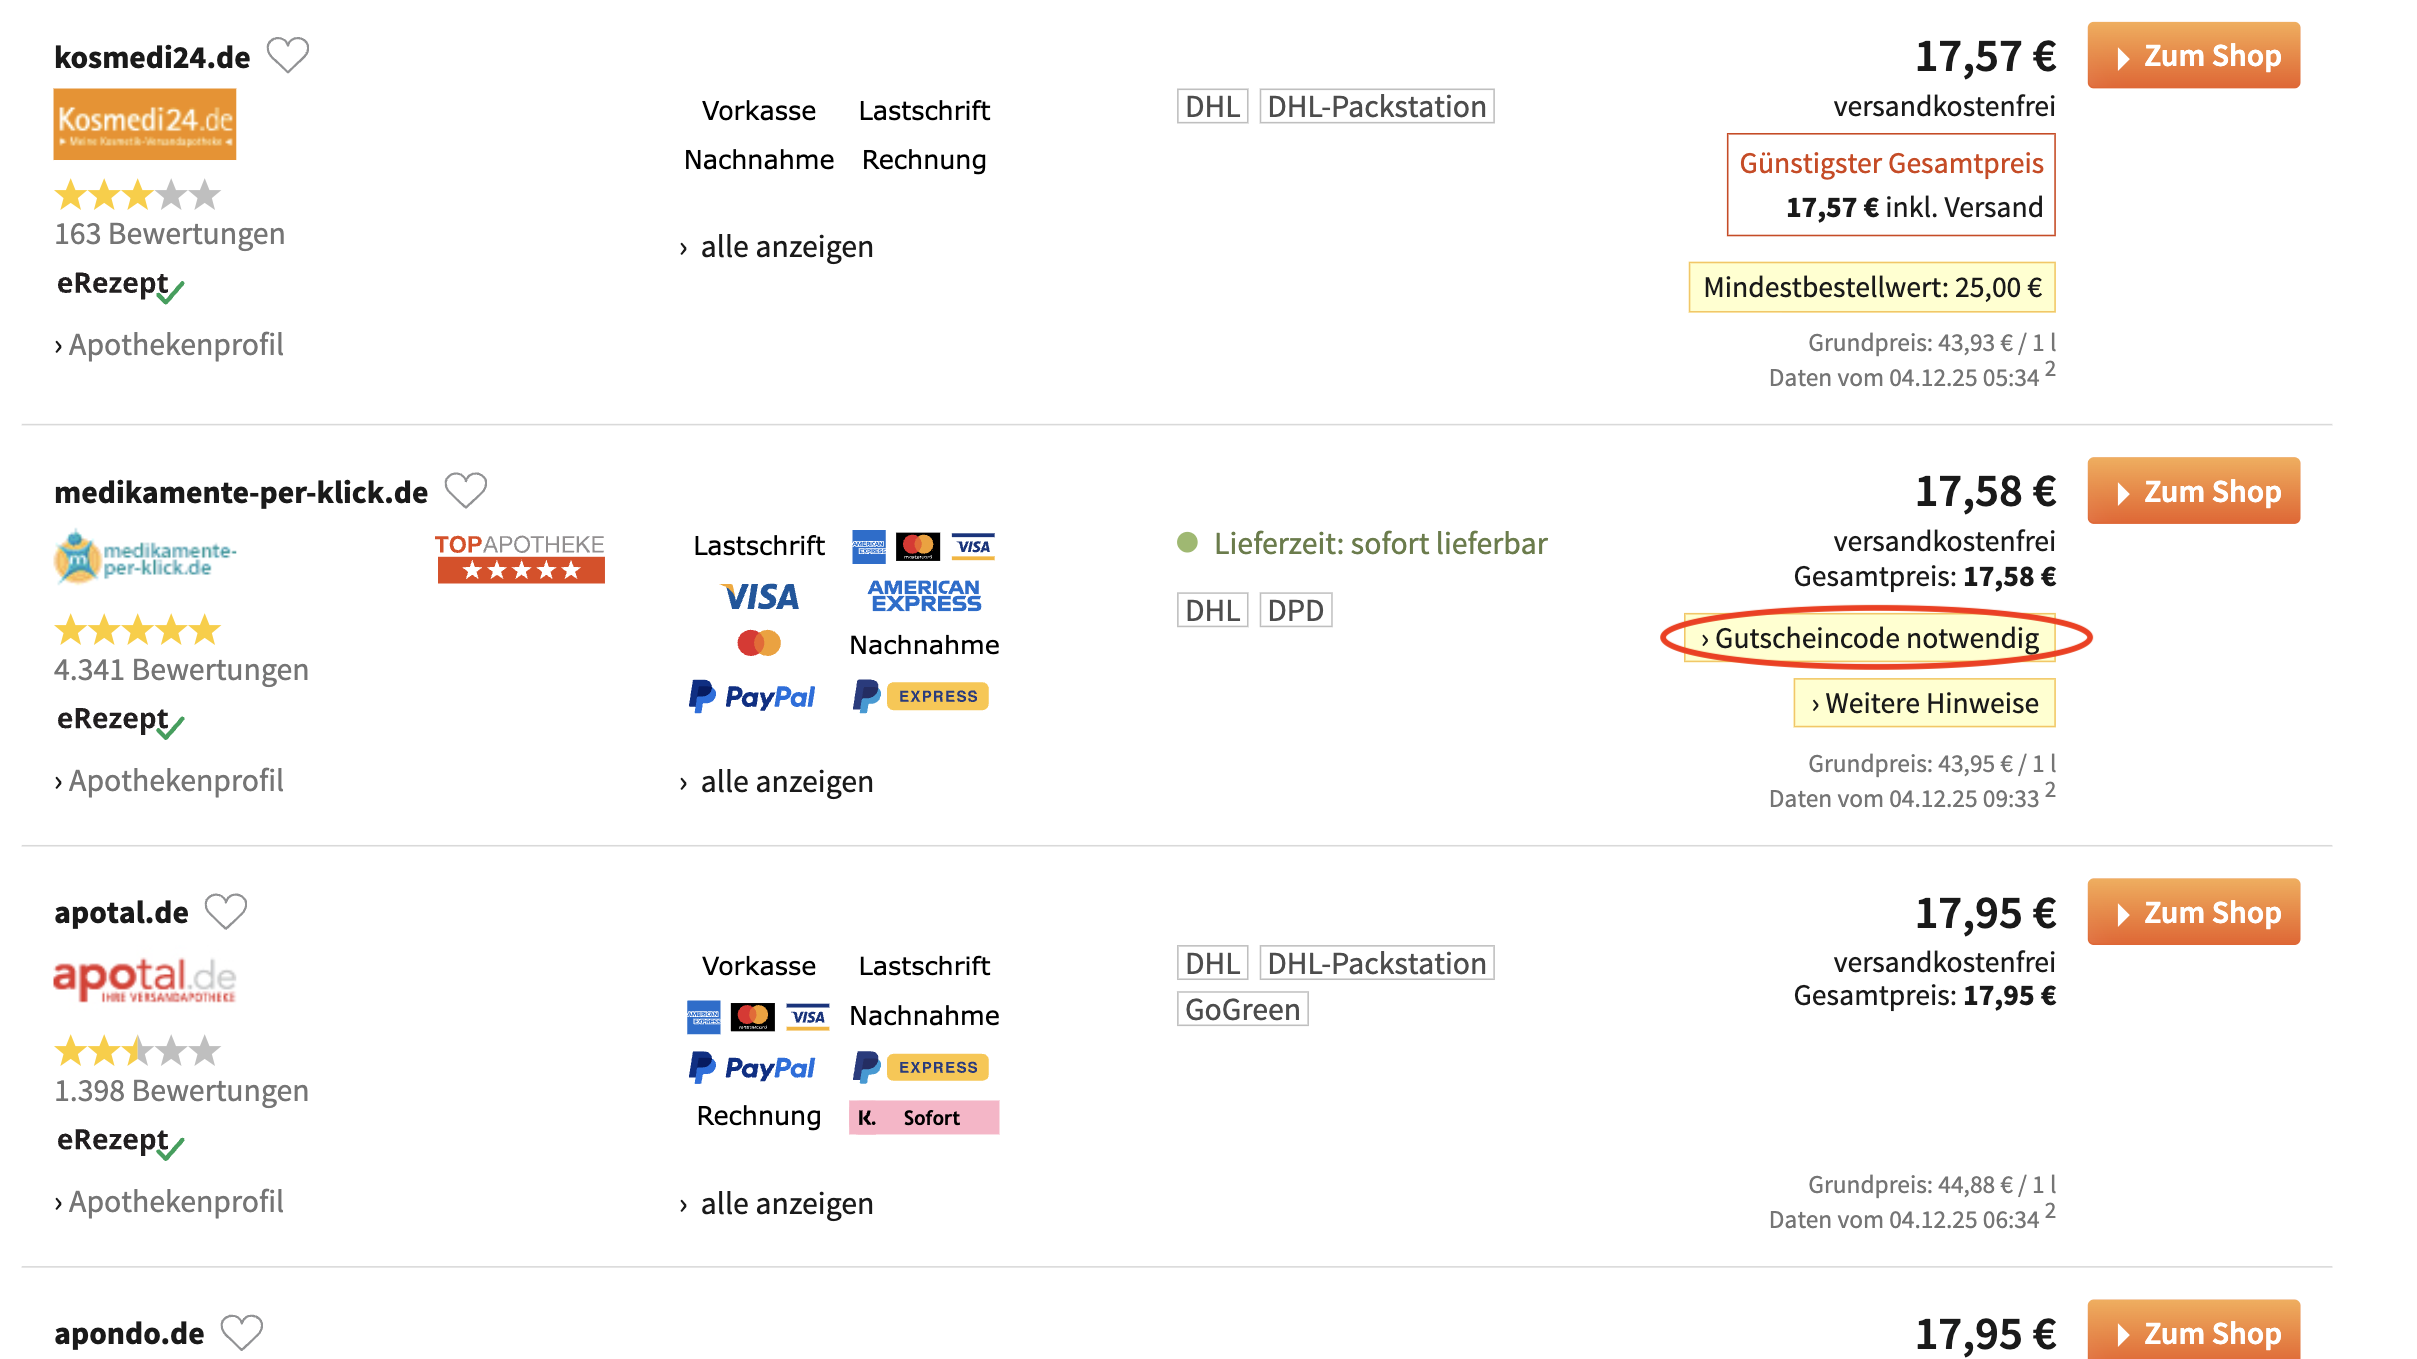
Task: Select the PayPal Express icon for apotal.de
Action: click(920, 1067)
